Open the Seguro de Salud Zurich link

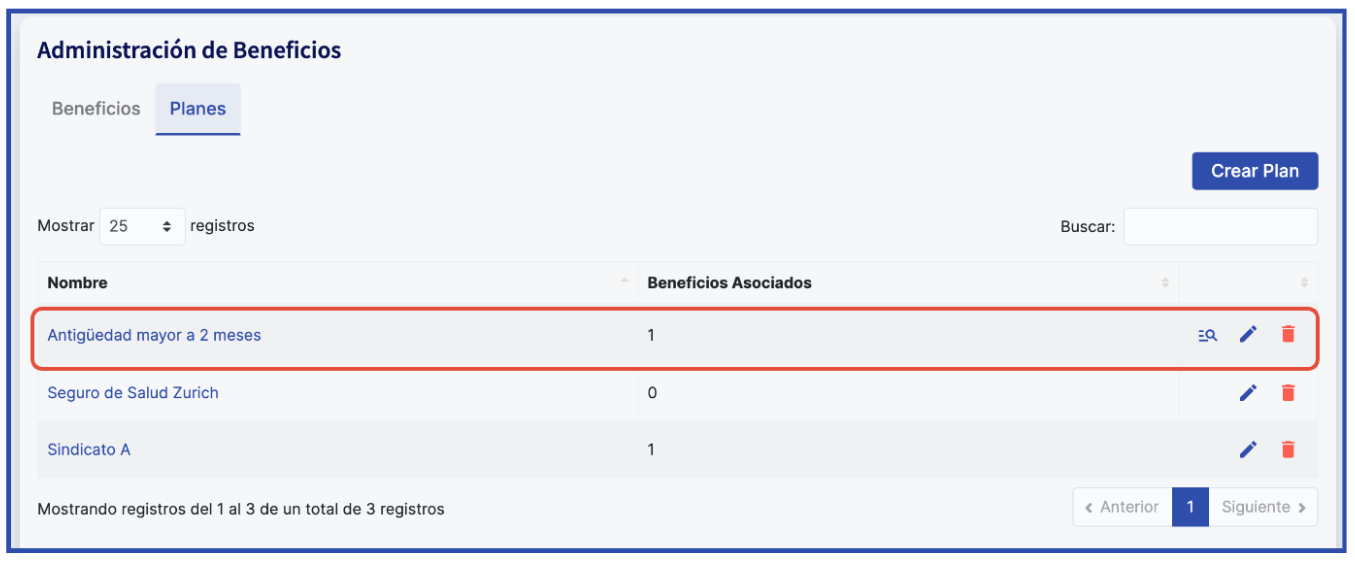[133, 393]
